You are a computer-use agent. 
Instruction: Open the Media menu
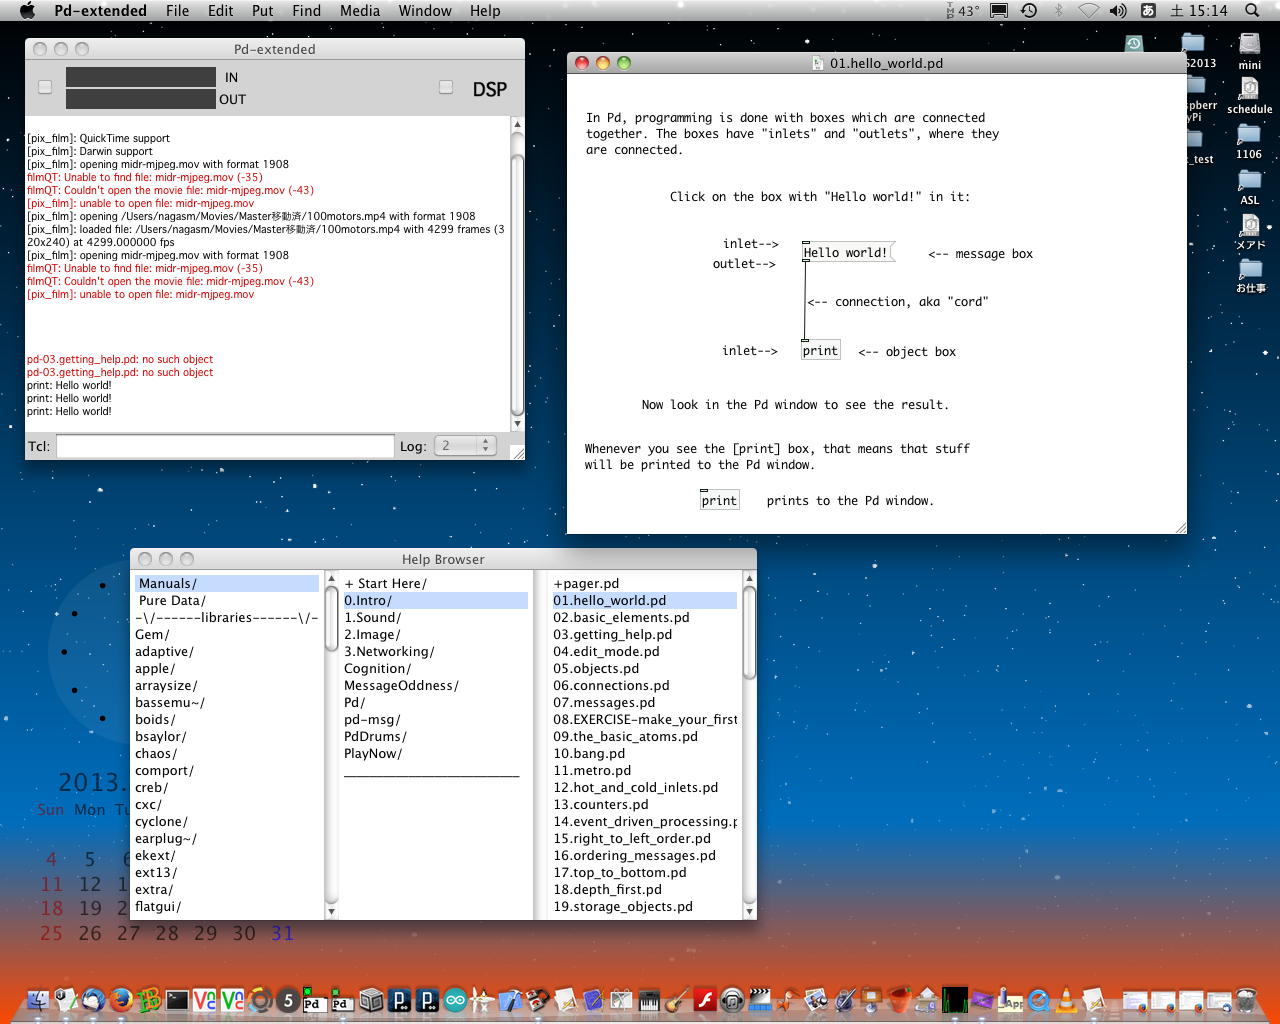(359, 11)
